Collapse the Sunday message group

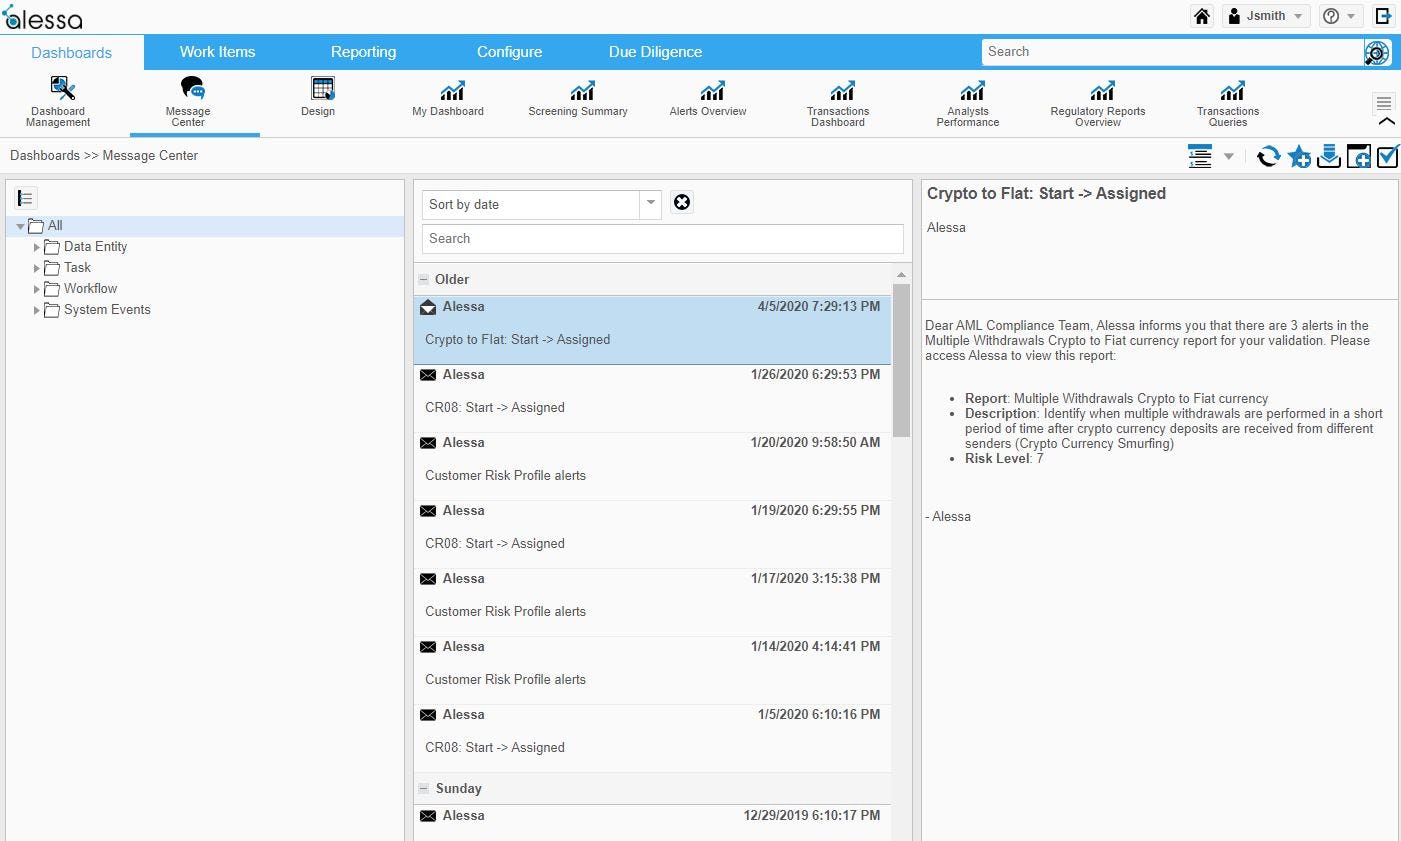click(423, 789)
